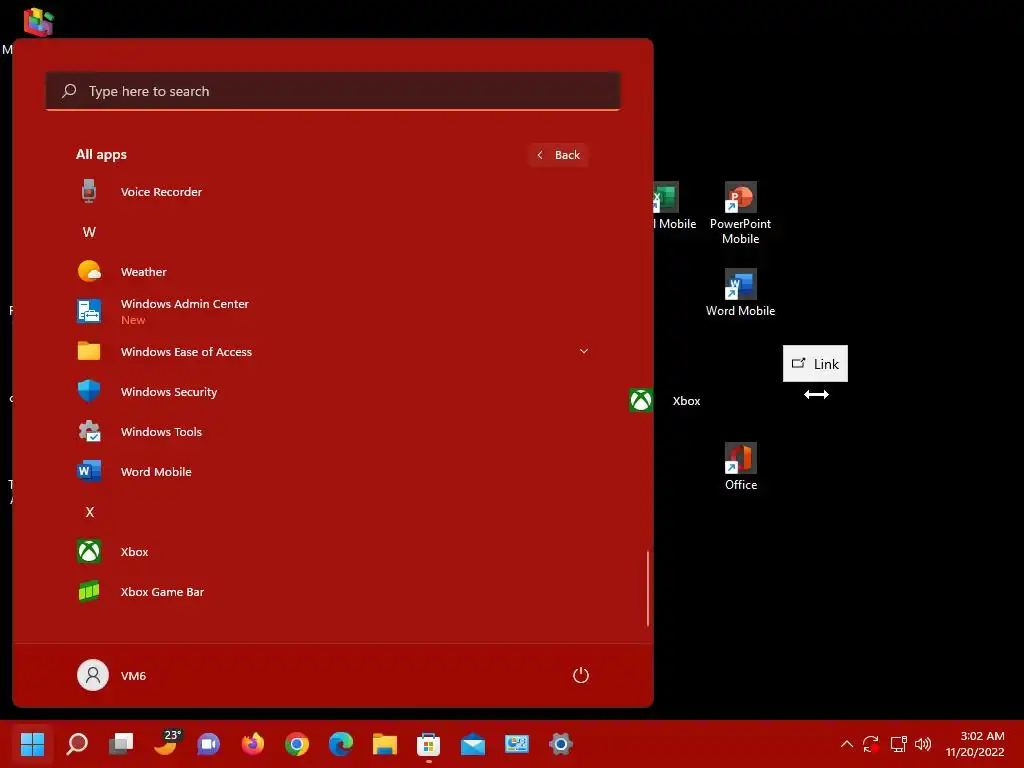Viewport: 1024px width, 768px height.
Task: Open the power options button
Action: click(x=581, y=675)
